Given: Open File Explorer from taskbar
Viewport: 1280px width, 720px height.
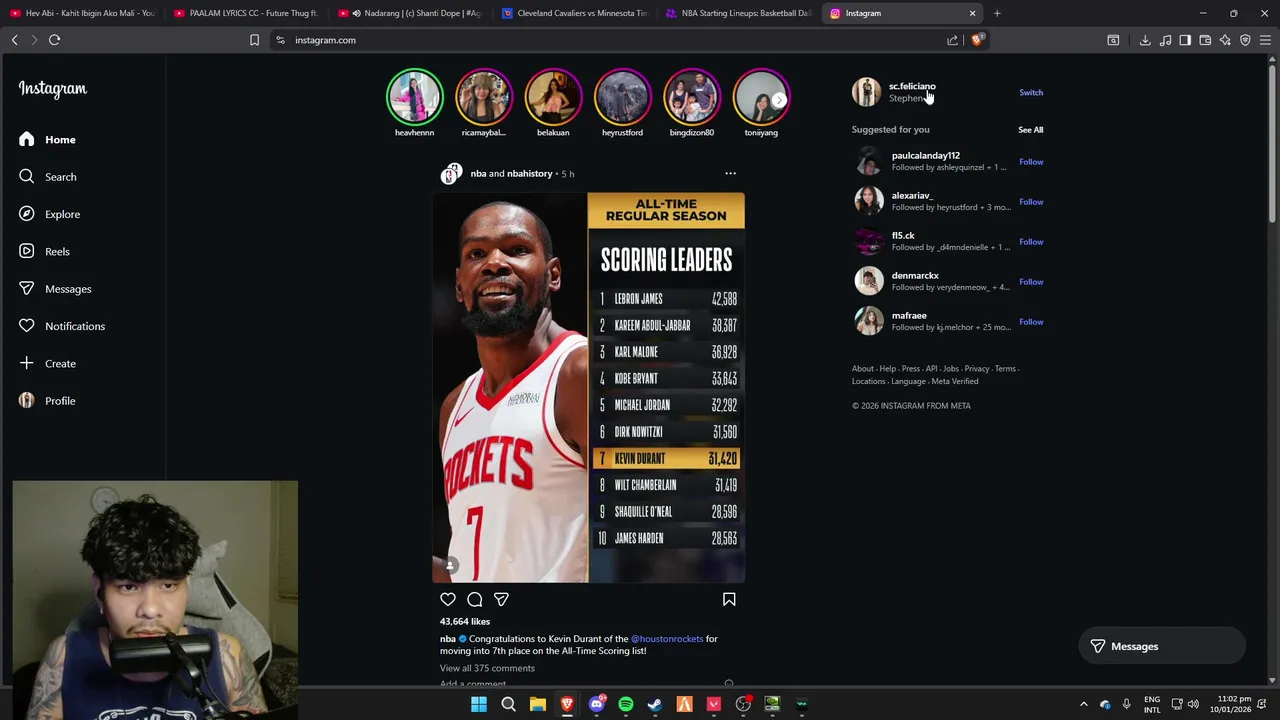Looking at the screenshot, I should tap(538, 705).
